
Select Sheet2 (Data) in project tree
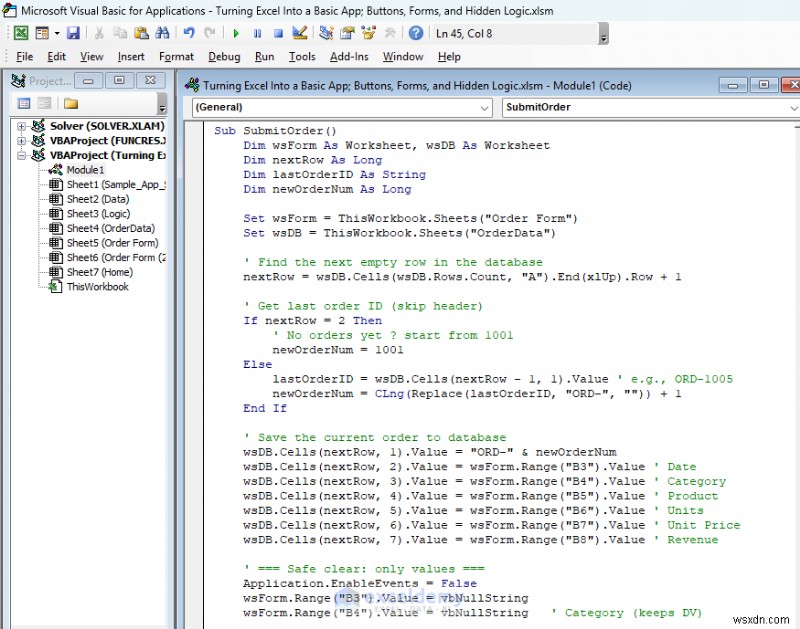coord(98,199)
